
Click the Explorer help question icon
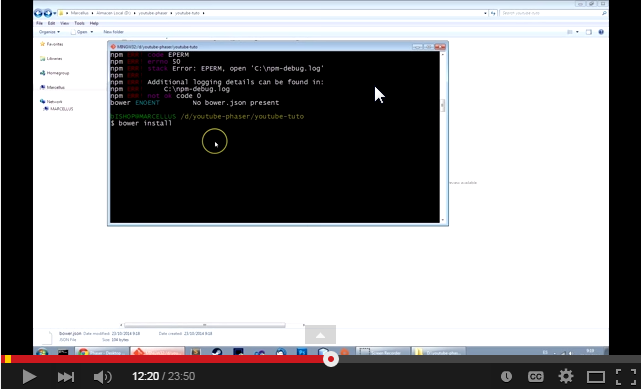[601, 32]
